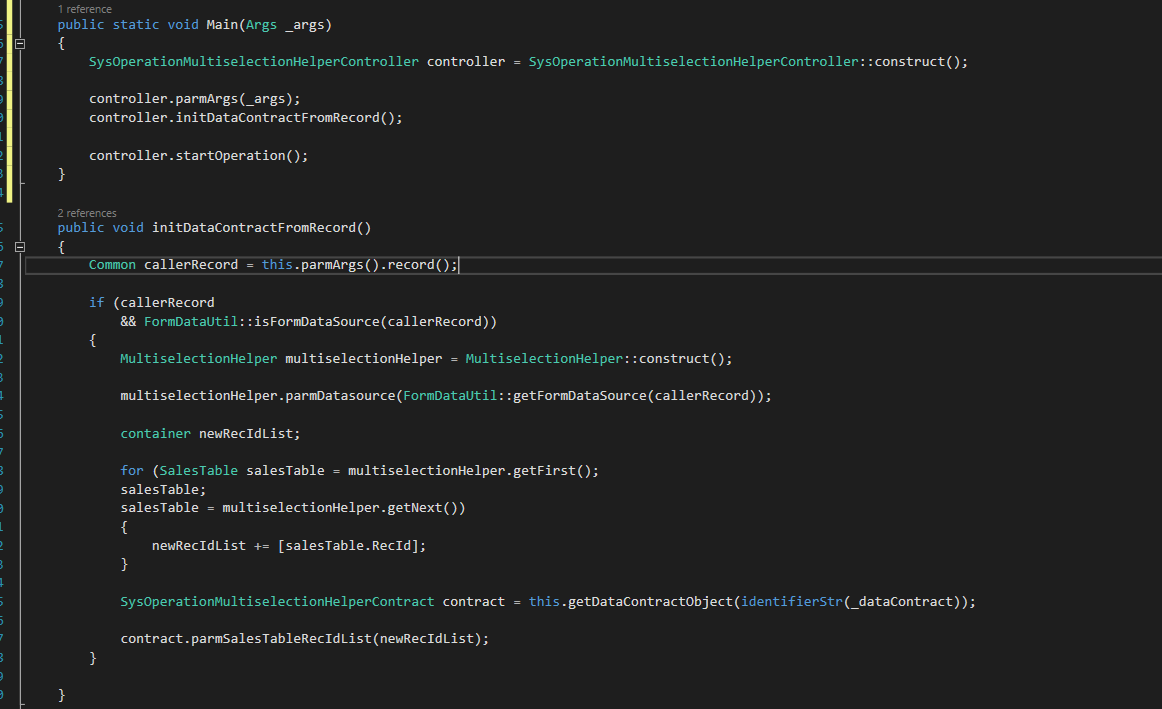Click the line number margin beside the if statement
Screen dimensions: 1162x709
[2, 301]
